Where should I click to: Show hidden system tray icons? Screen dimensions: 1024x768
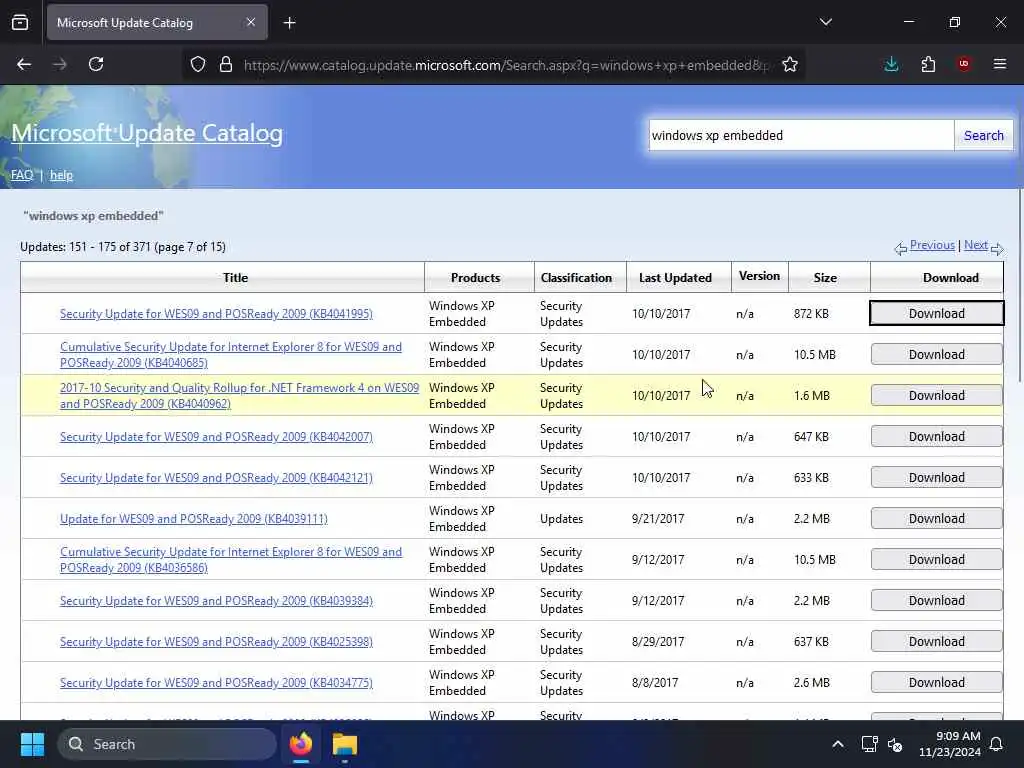838,744
